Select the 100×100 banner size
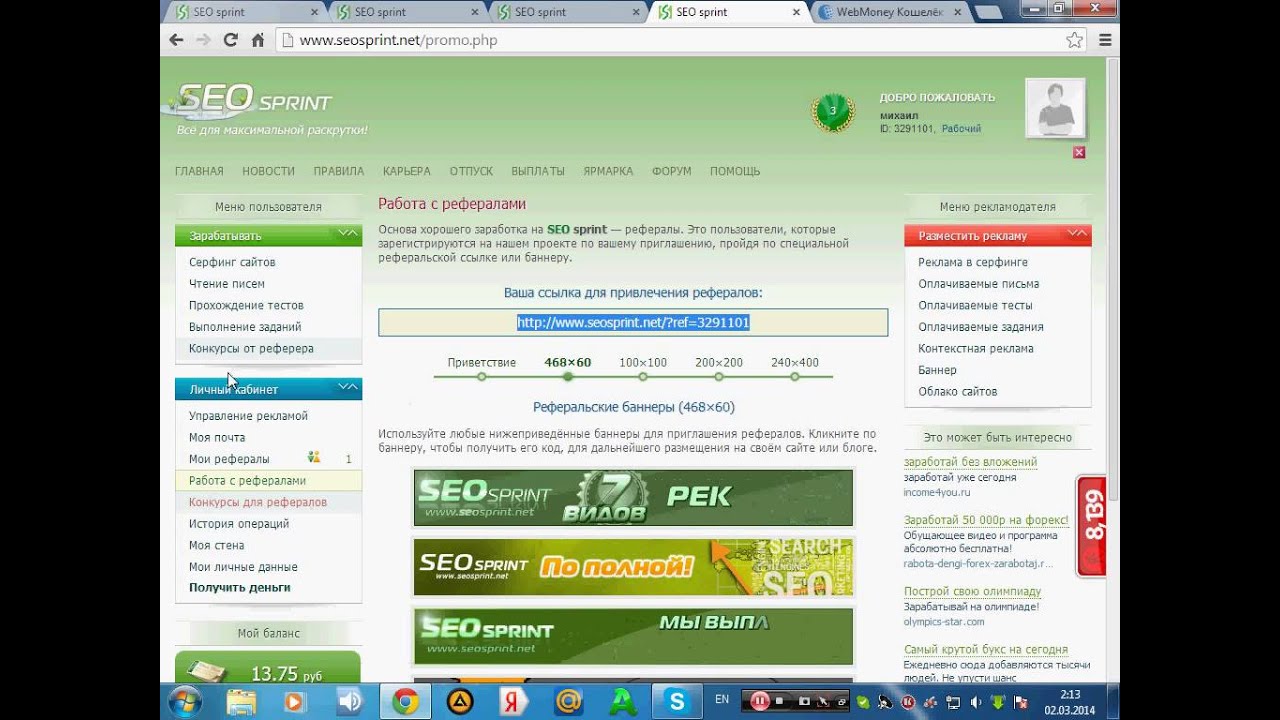Viewport: 1280px width, 720px height. pos(643,362)
